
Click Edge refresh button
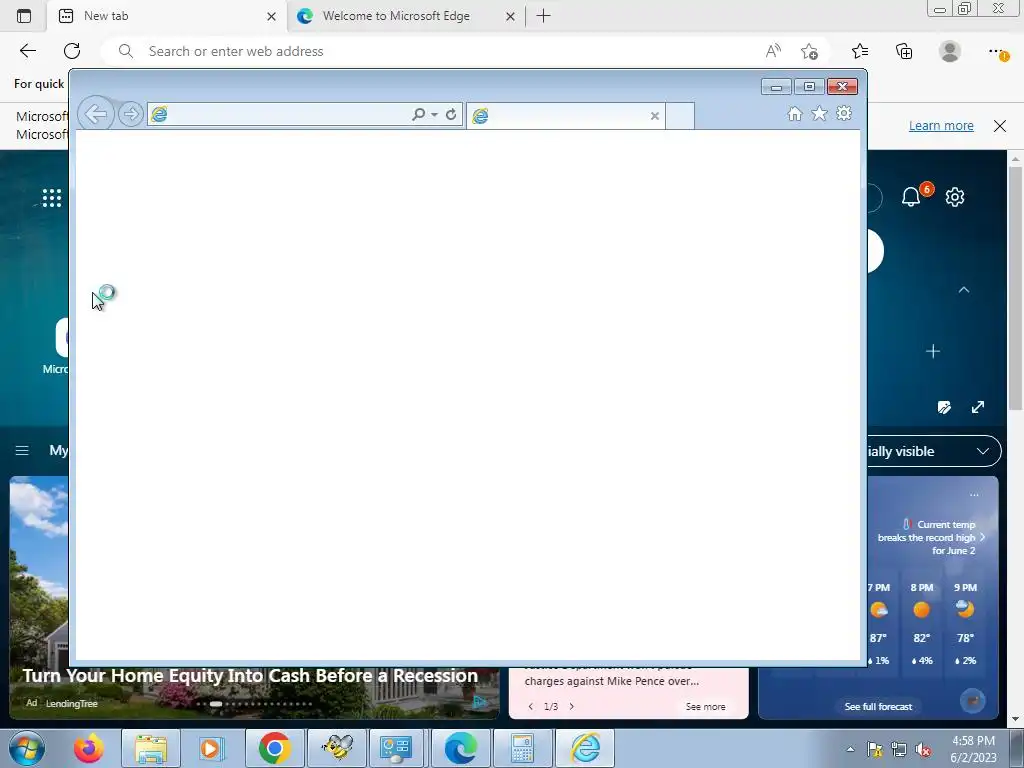[x=72, y=51]
